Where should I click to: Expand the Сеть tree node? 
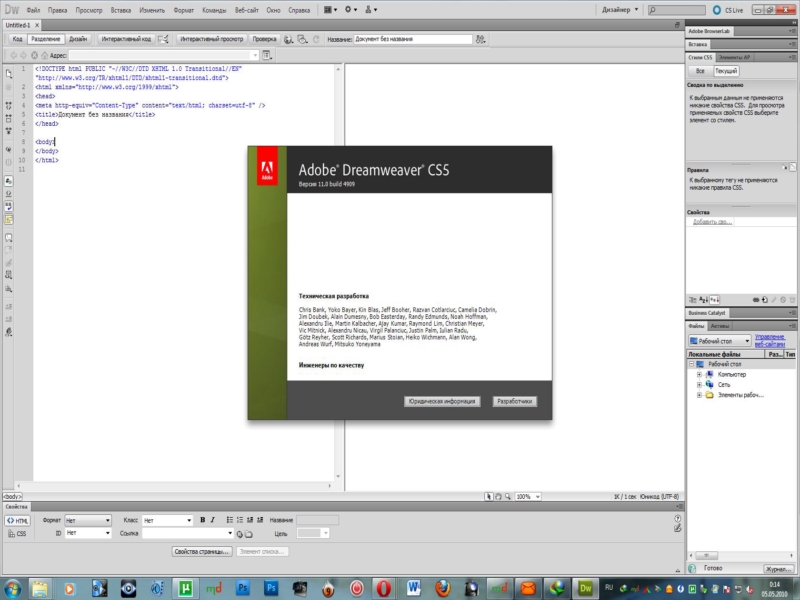coord(699,385)
